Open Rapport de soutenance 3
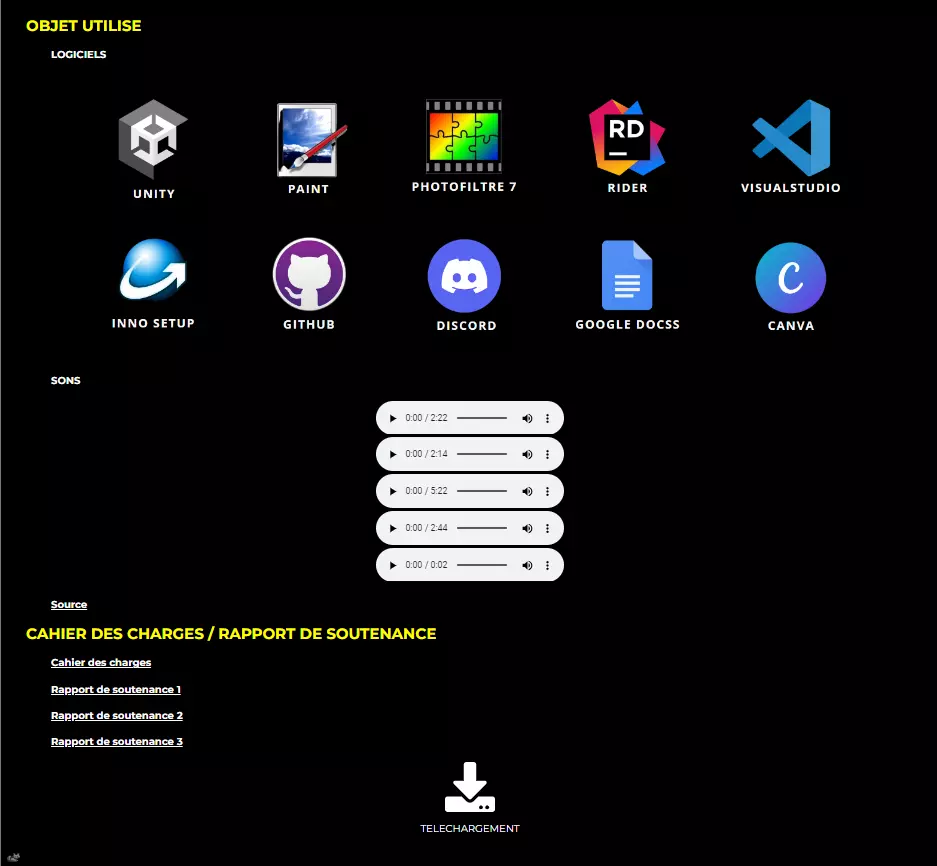This screenshot has width=937, height=866. (117, 742)
